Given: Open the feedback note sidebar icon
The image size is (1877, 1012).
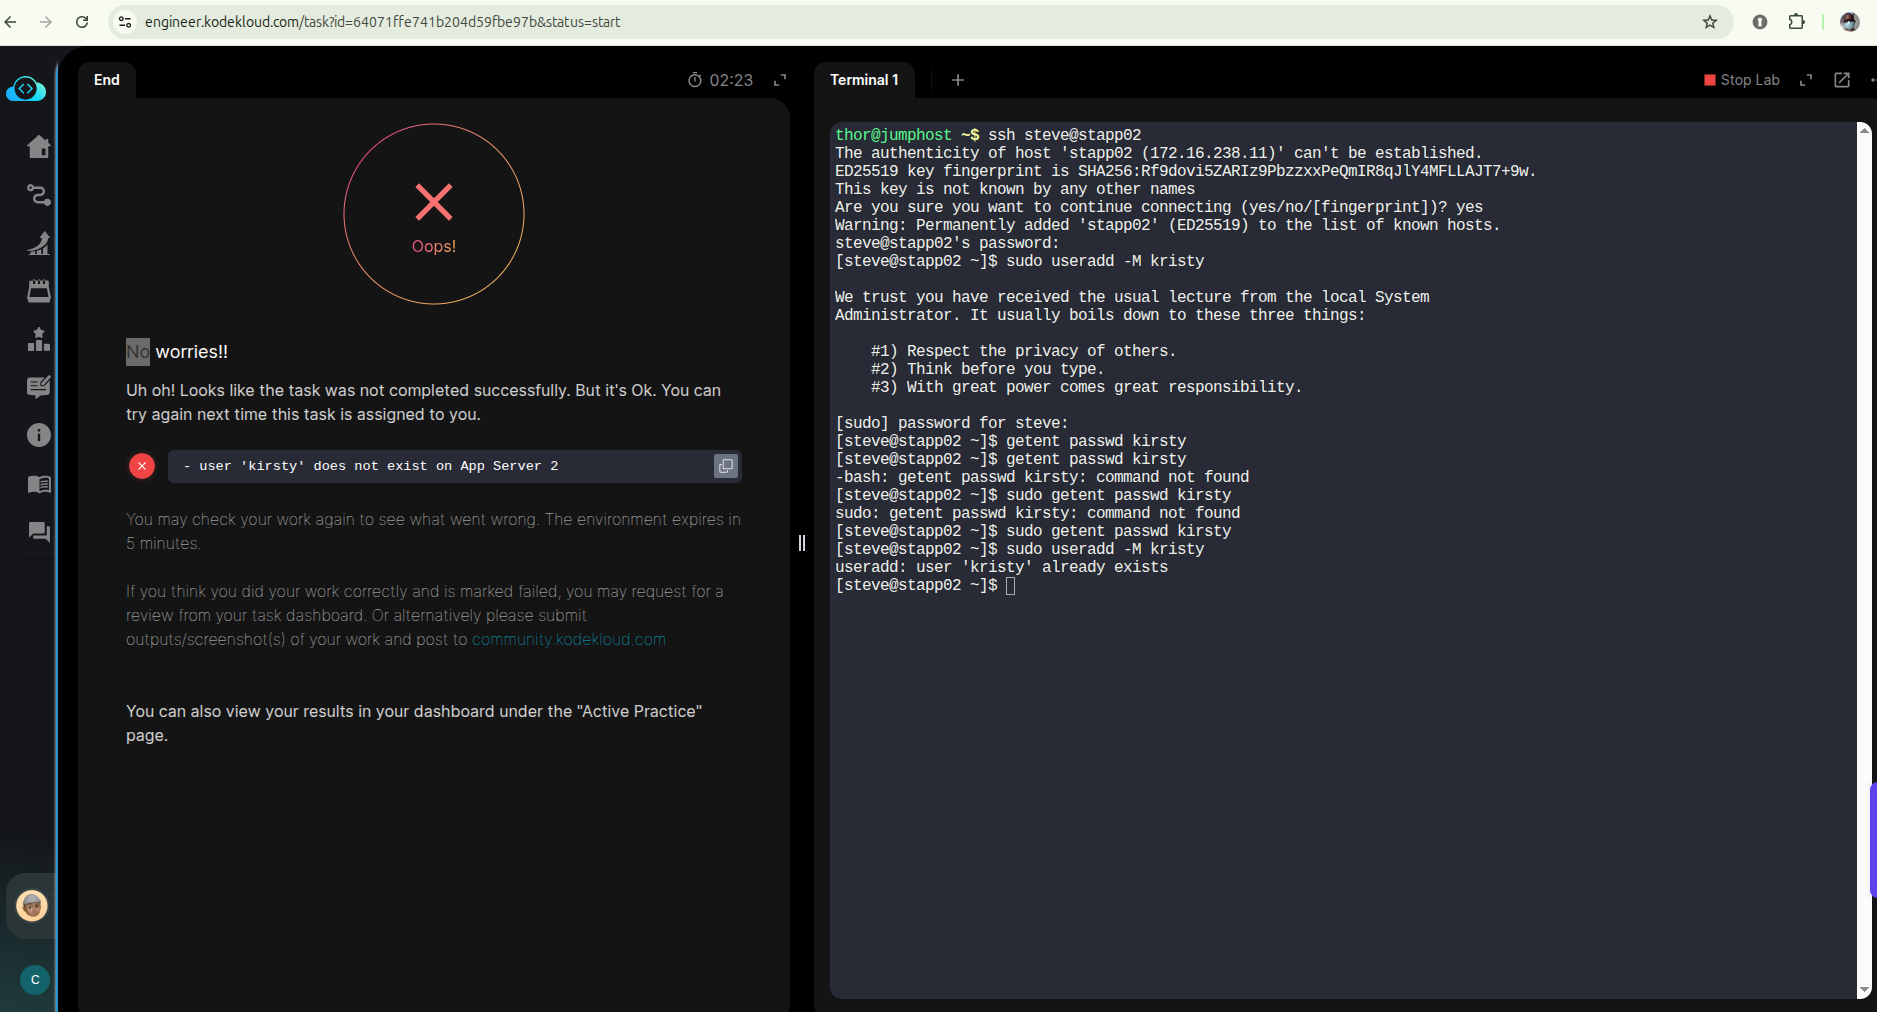Looking at the screenshot, I should [x=38, y=387].
